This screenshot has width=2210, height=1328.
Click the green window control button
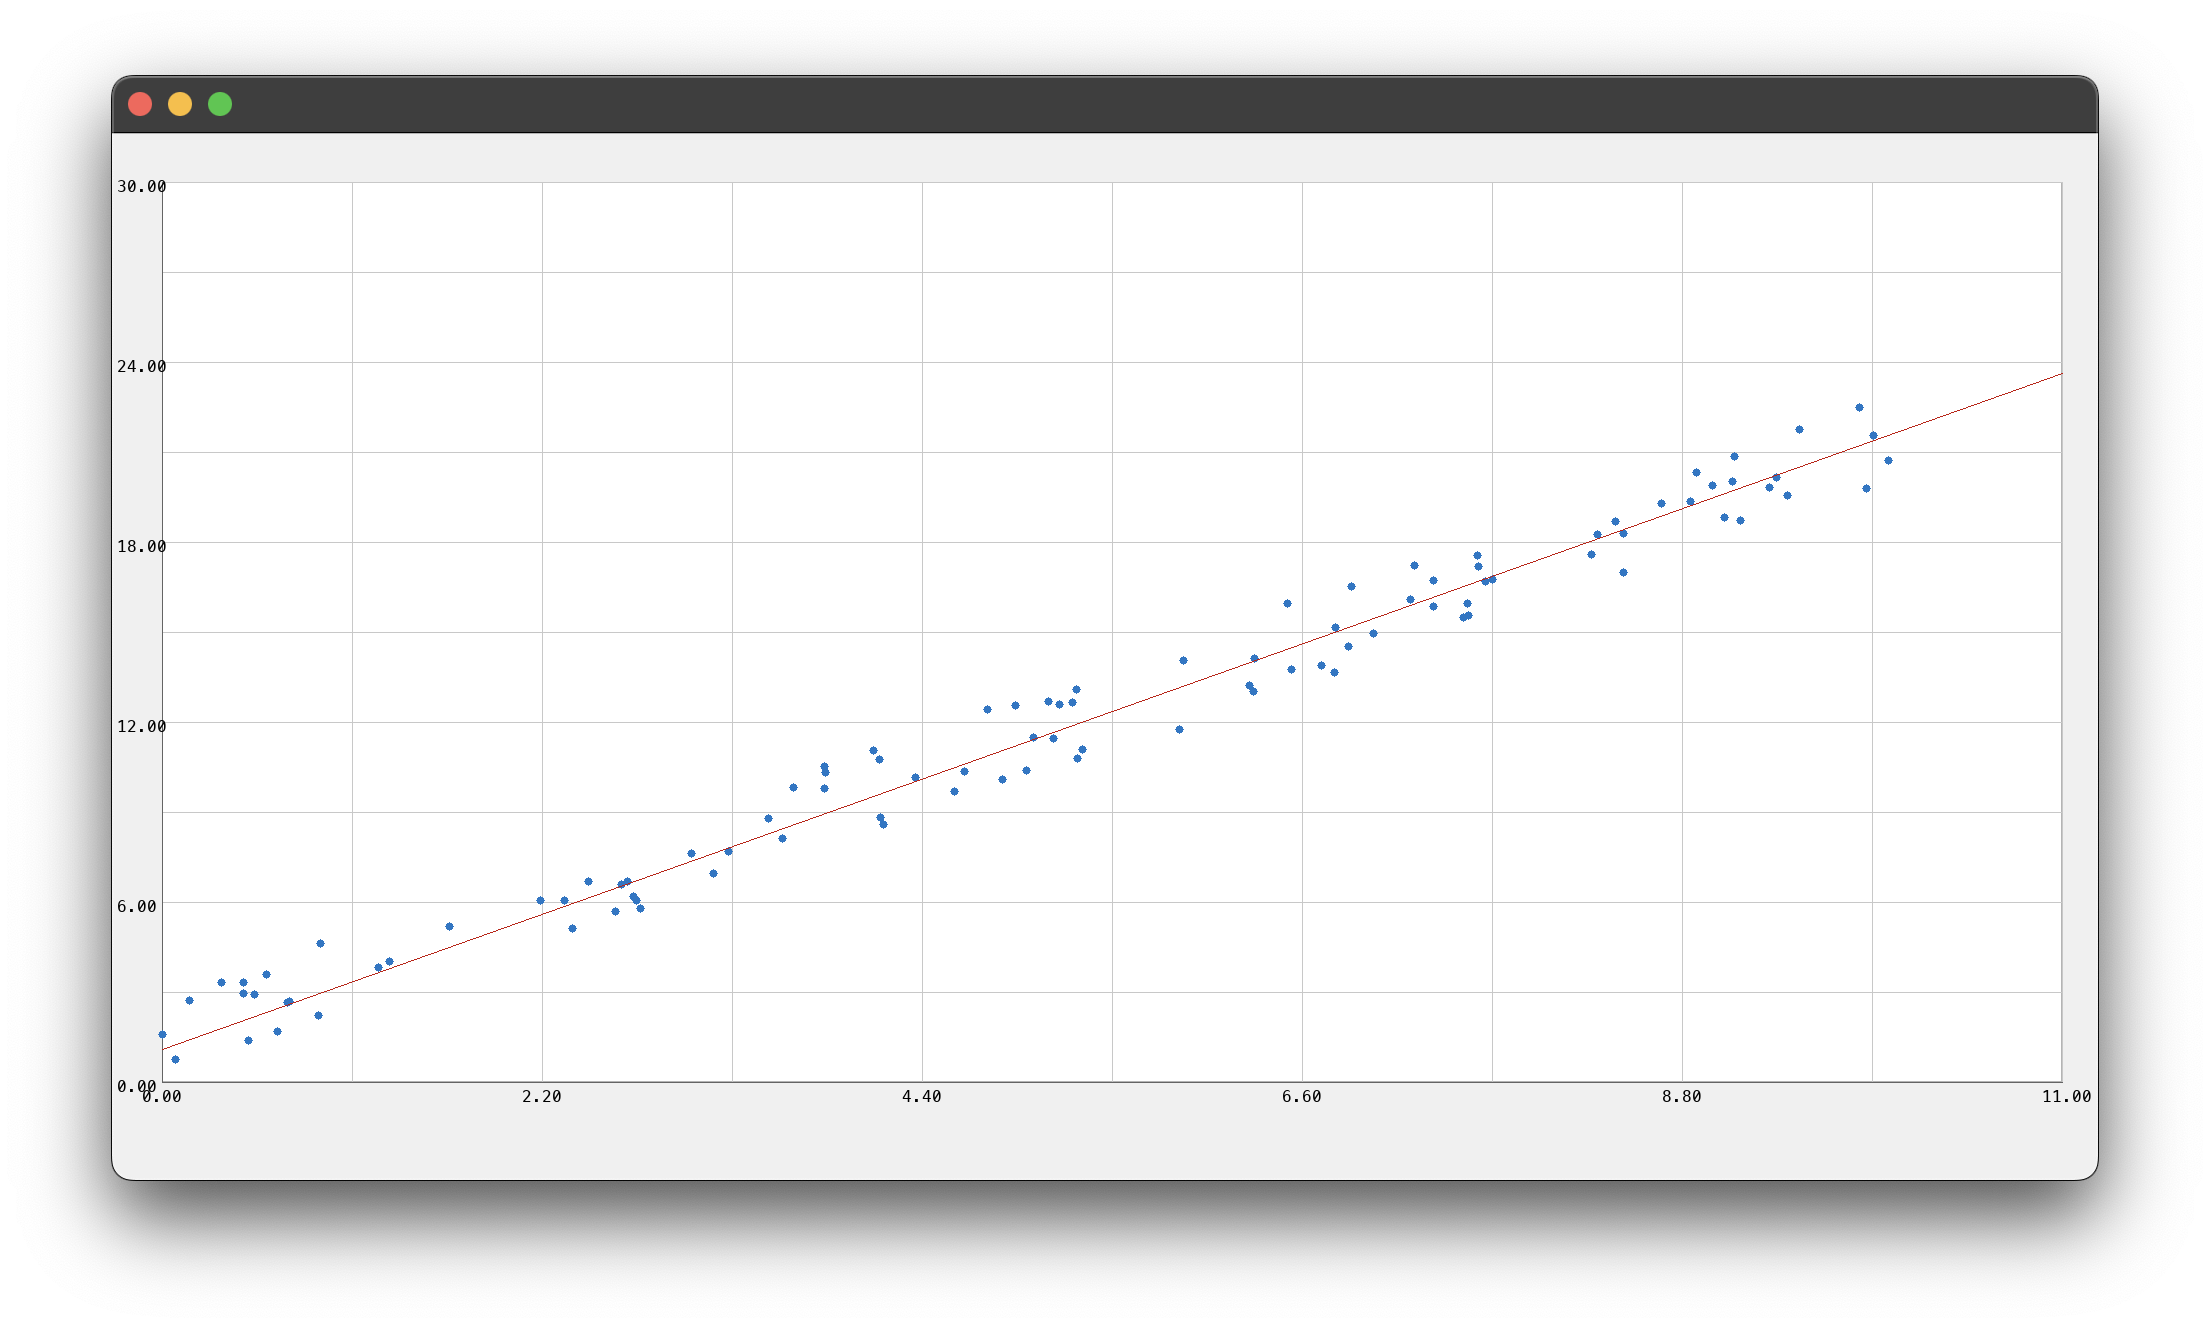click(x=220, y=103)
